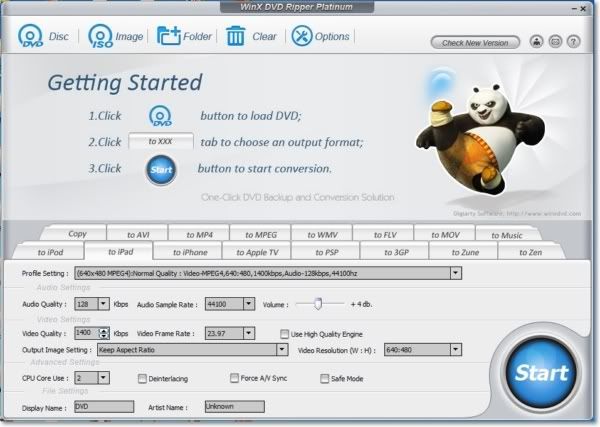Click the Video Quality value field
This screenshot has height=427, width=600.
(x=87, y=333)
